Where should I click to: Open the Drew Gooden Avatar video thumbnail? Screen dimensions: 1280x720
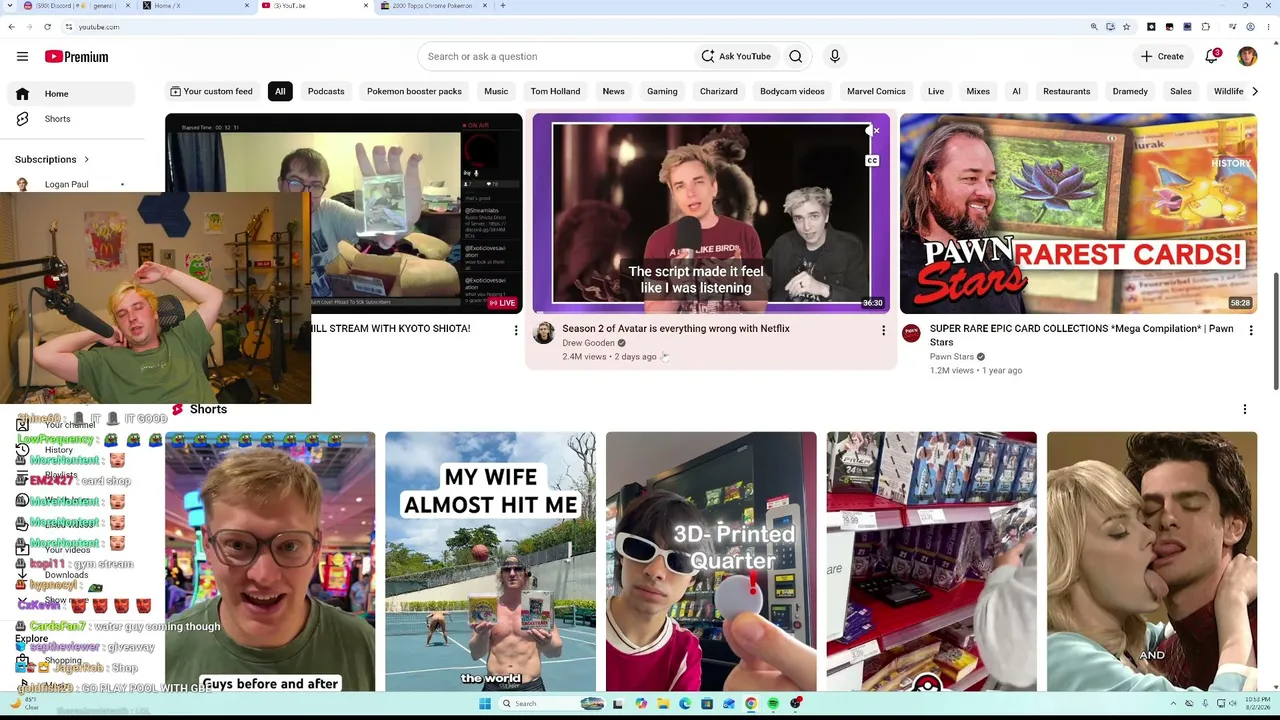tap(710, 213)
